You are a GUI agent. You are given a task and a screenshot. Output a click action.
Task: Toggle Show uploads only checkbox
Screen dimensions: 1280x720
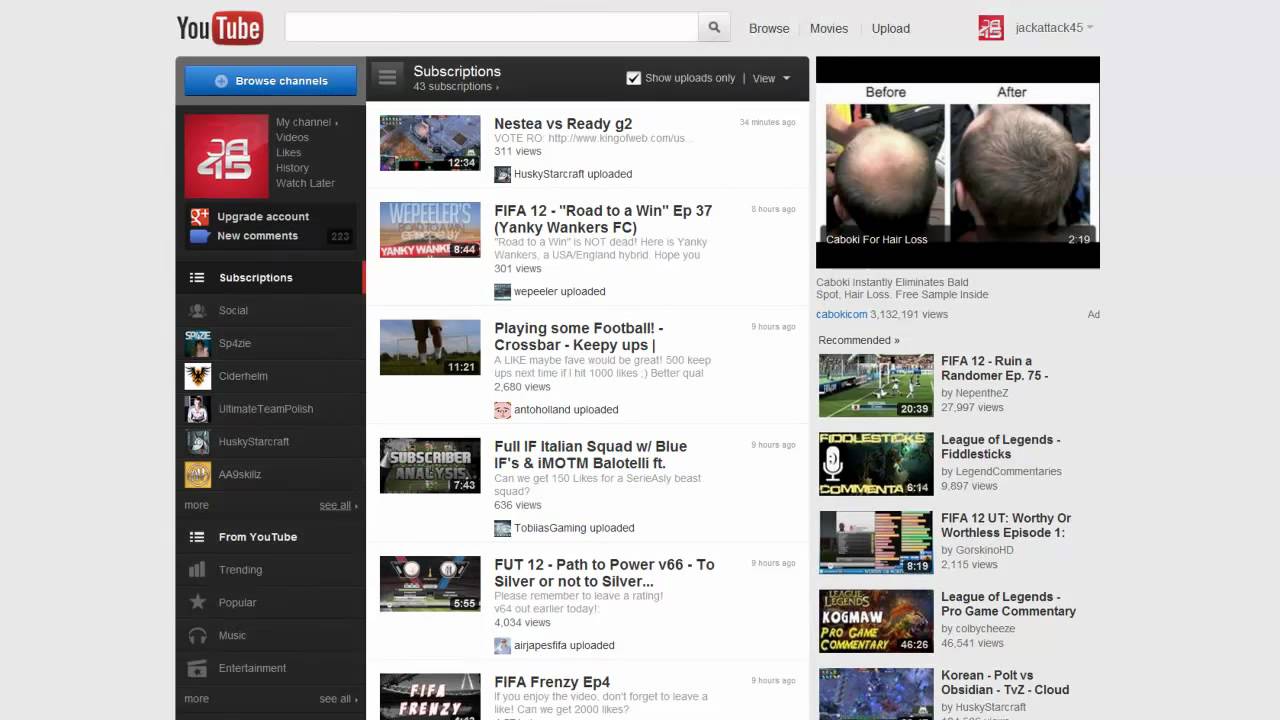click(x=633, y=78)
